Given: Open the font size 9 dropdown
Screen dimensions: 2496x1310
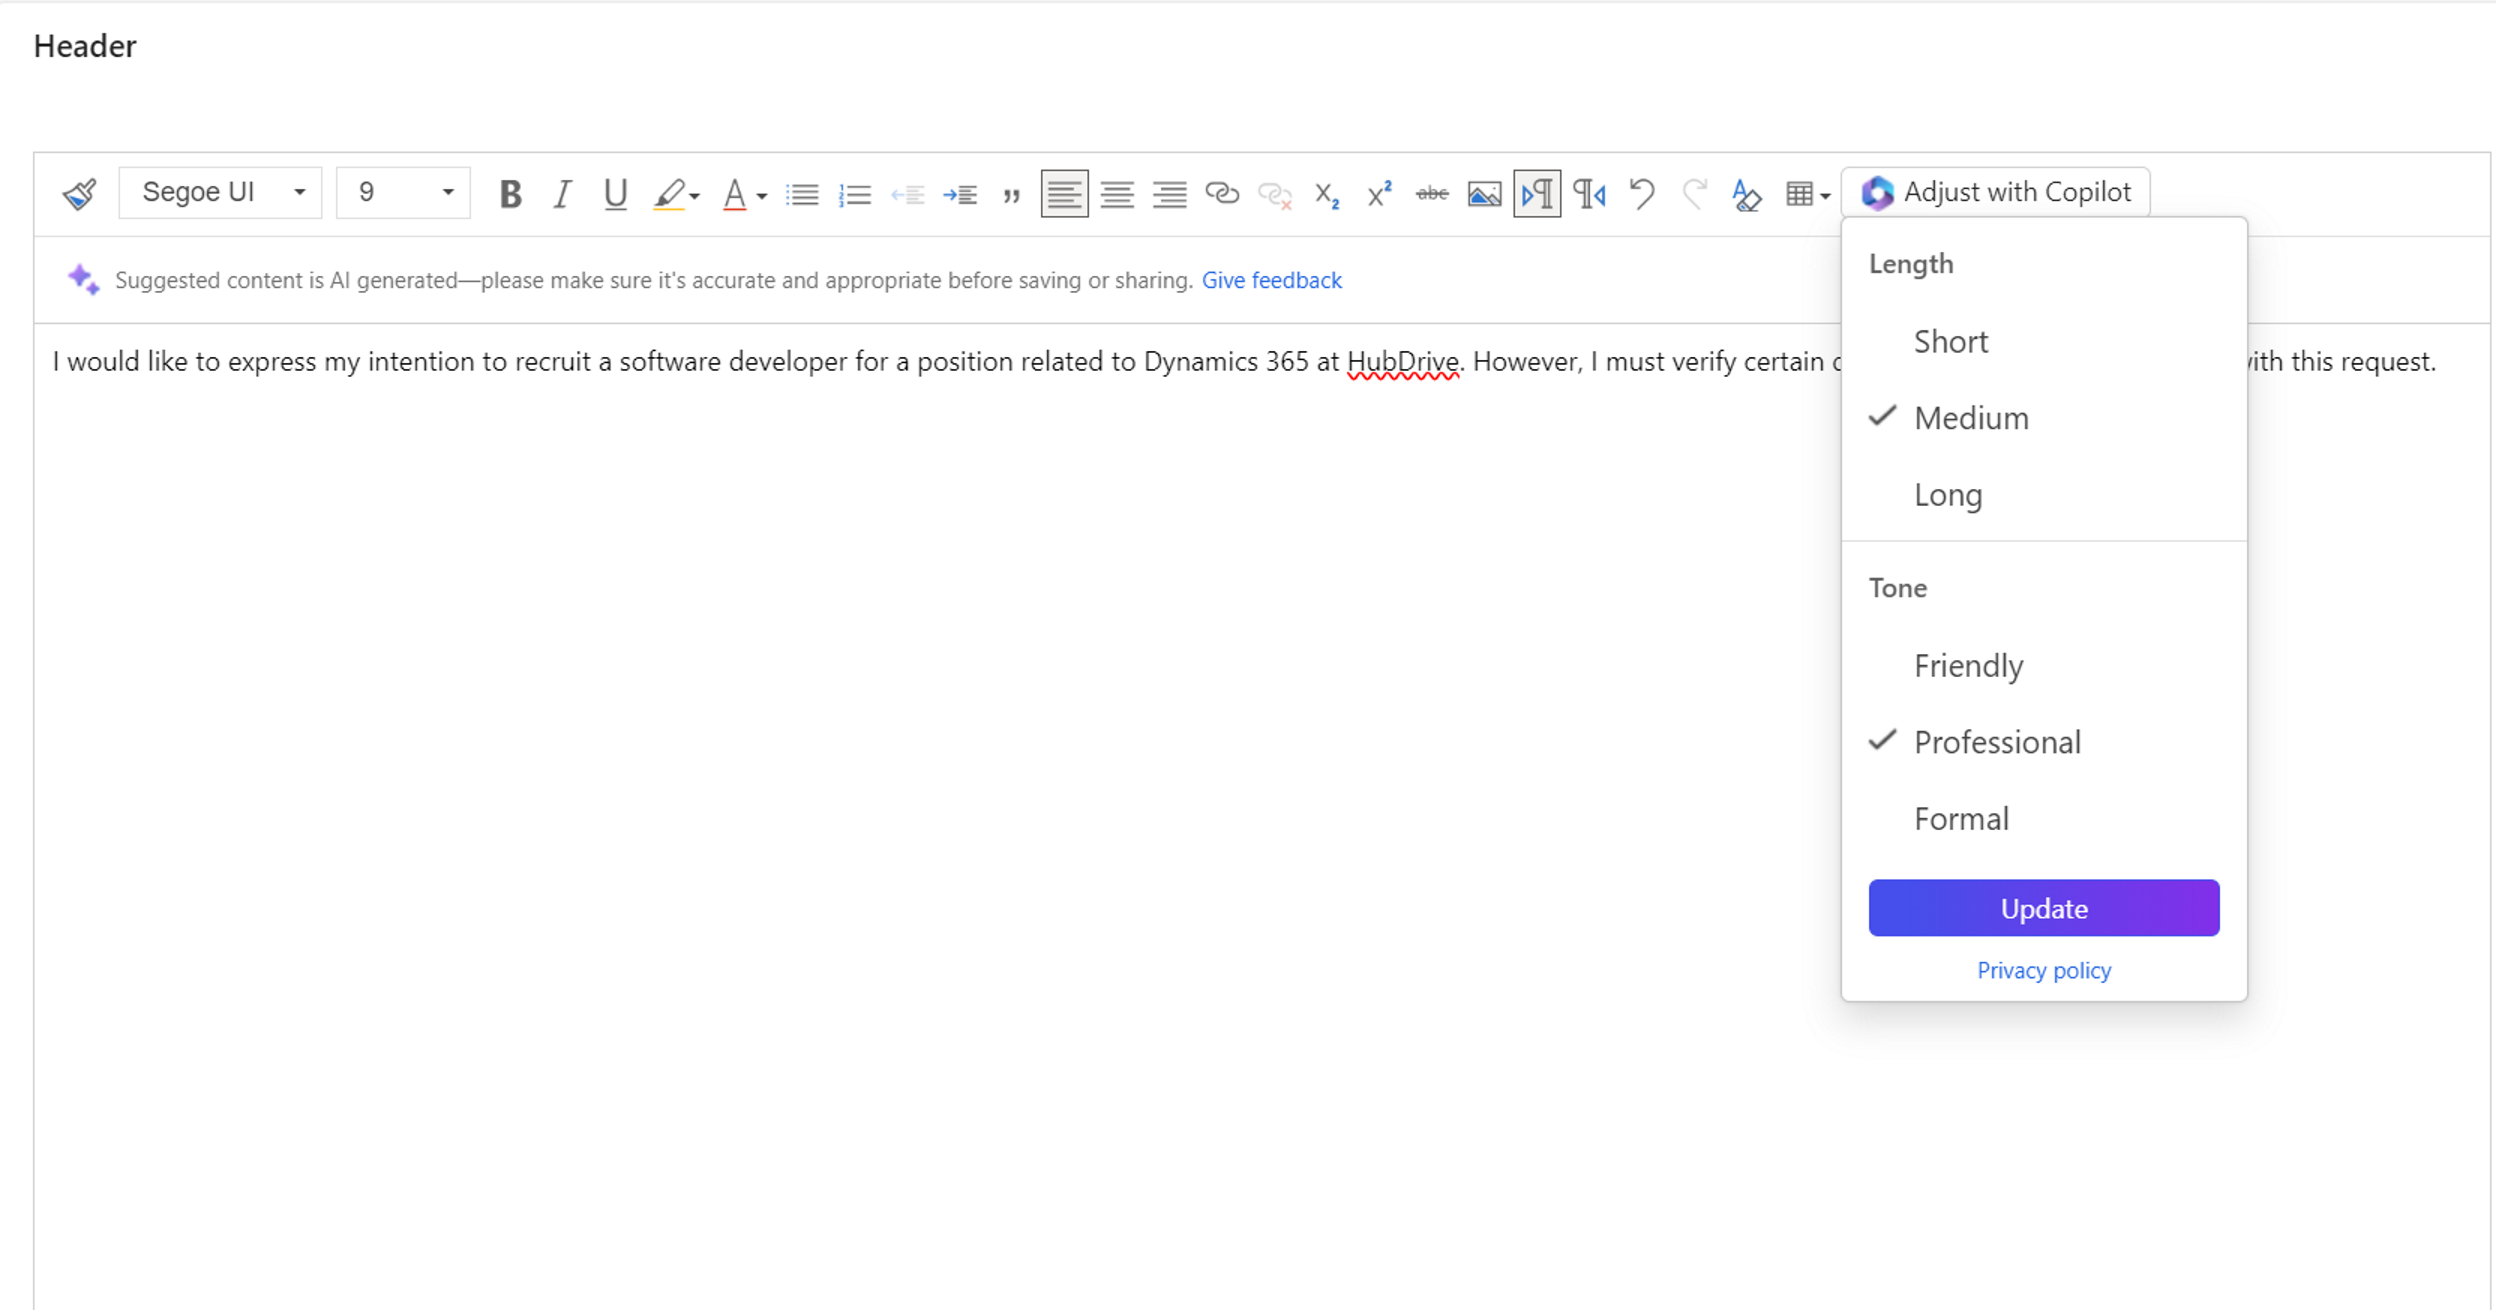Looking at the screenshot, I should tap(403, 192).
